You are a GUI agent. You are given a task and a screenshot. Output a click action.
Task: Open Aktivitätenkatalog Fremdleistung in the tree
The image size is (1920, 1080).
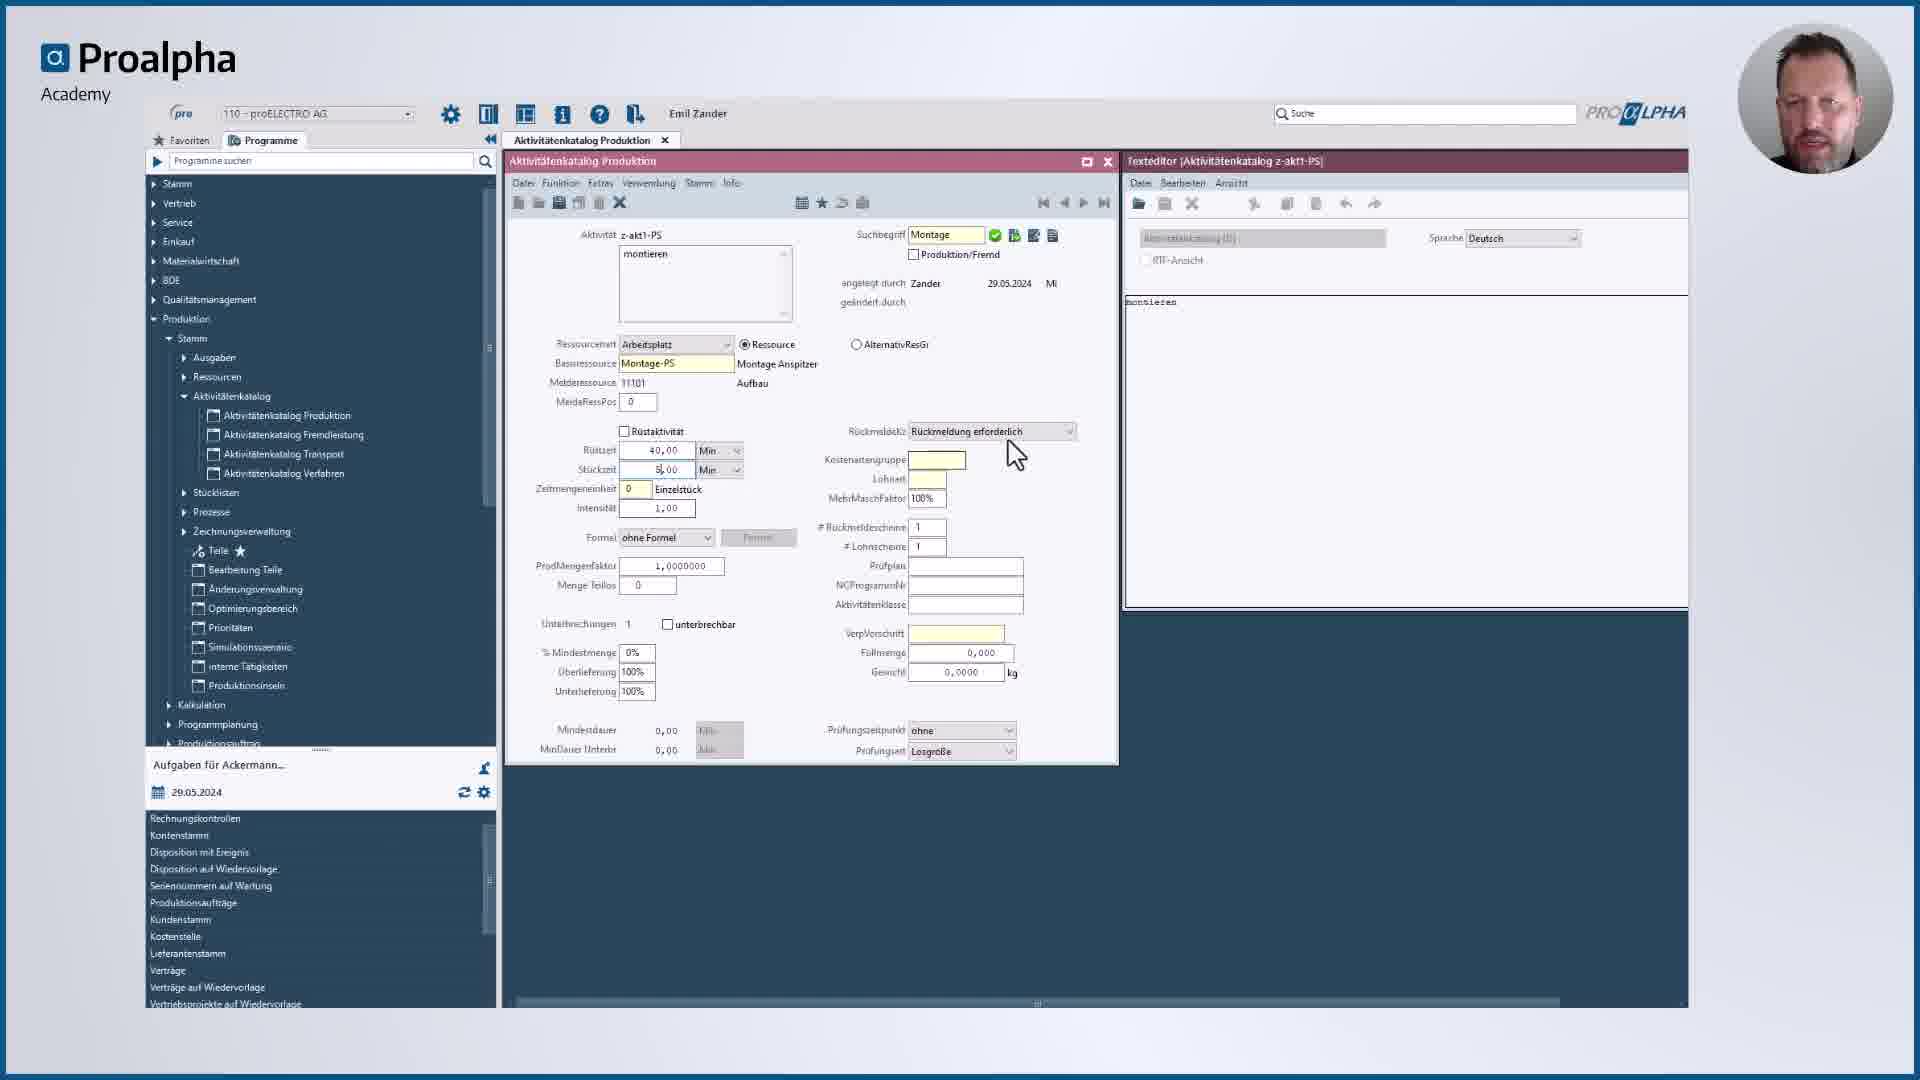(x=293, y=435)
